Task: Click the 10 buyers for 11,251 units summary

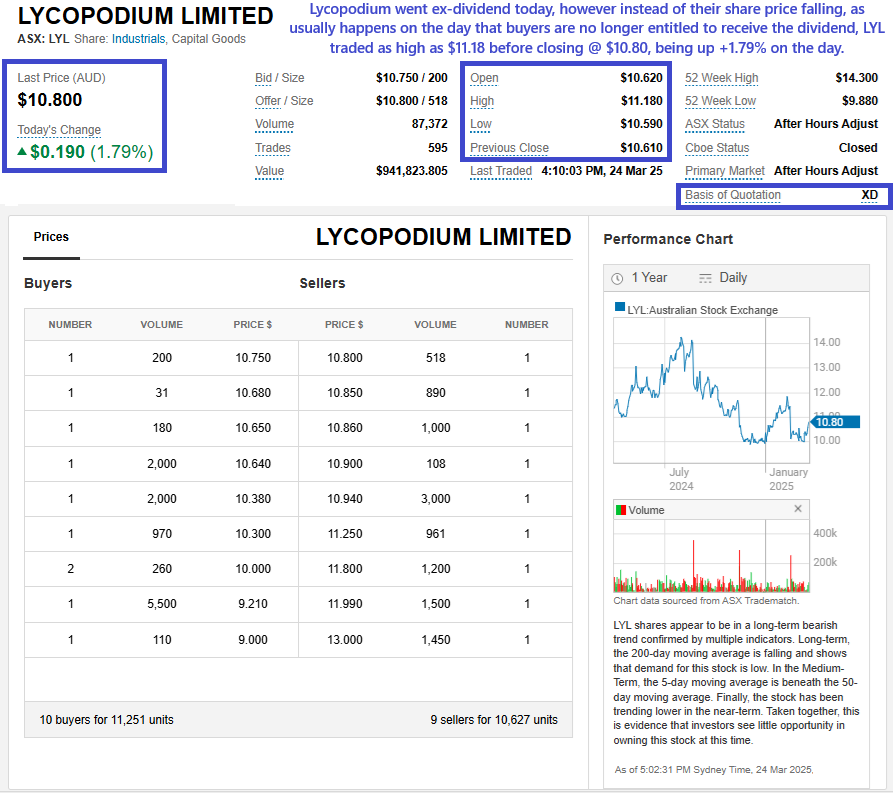Action: 106,720
